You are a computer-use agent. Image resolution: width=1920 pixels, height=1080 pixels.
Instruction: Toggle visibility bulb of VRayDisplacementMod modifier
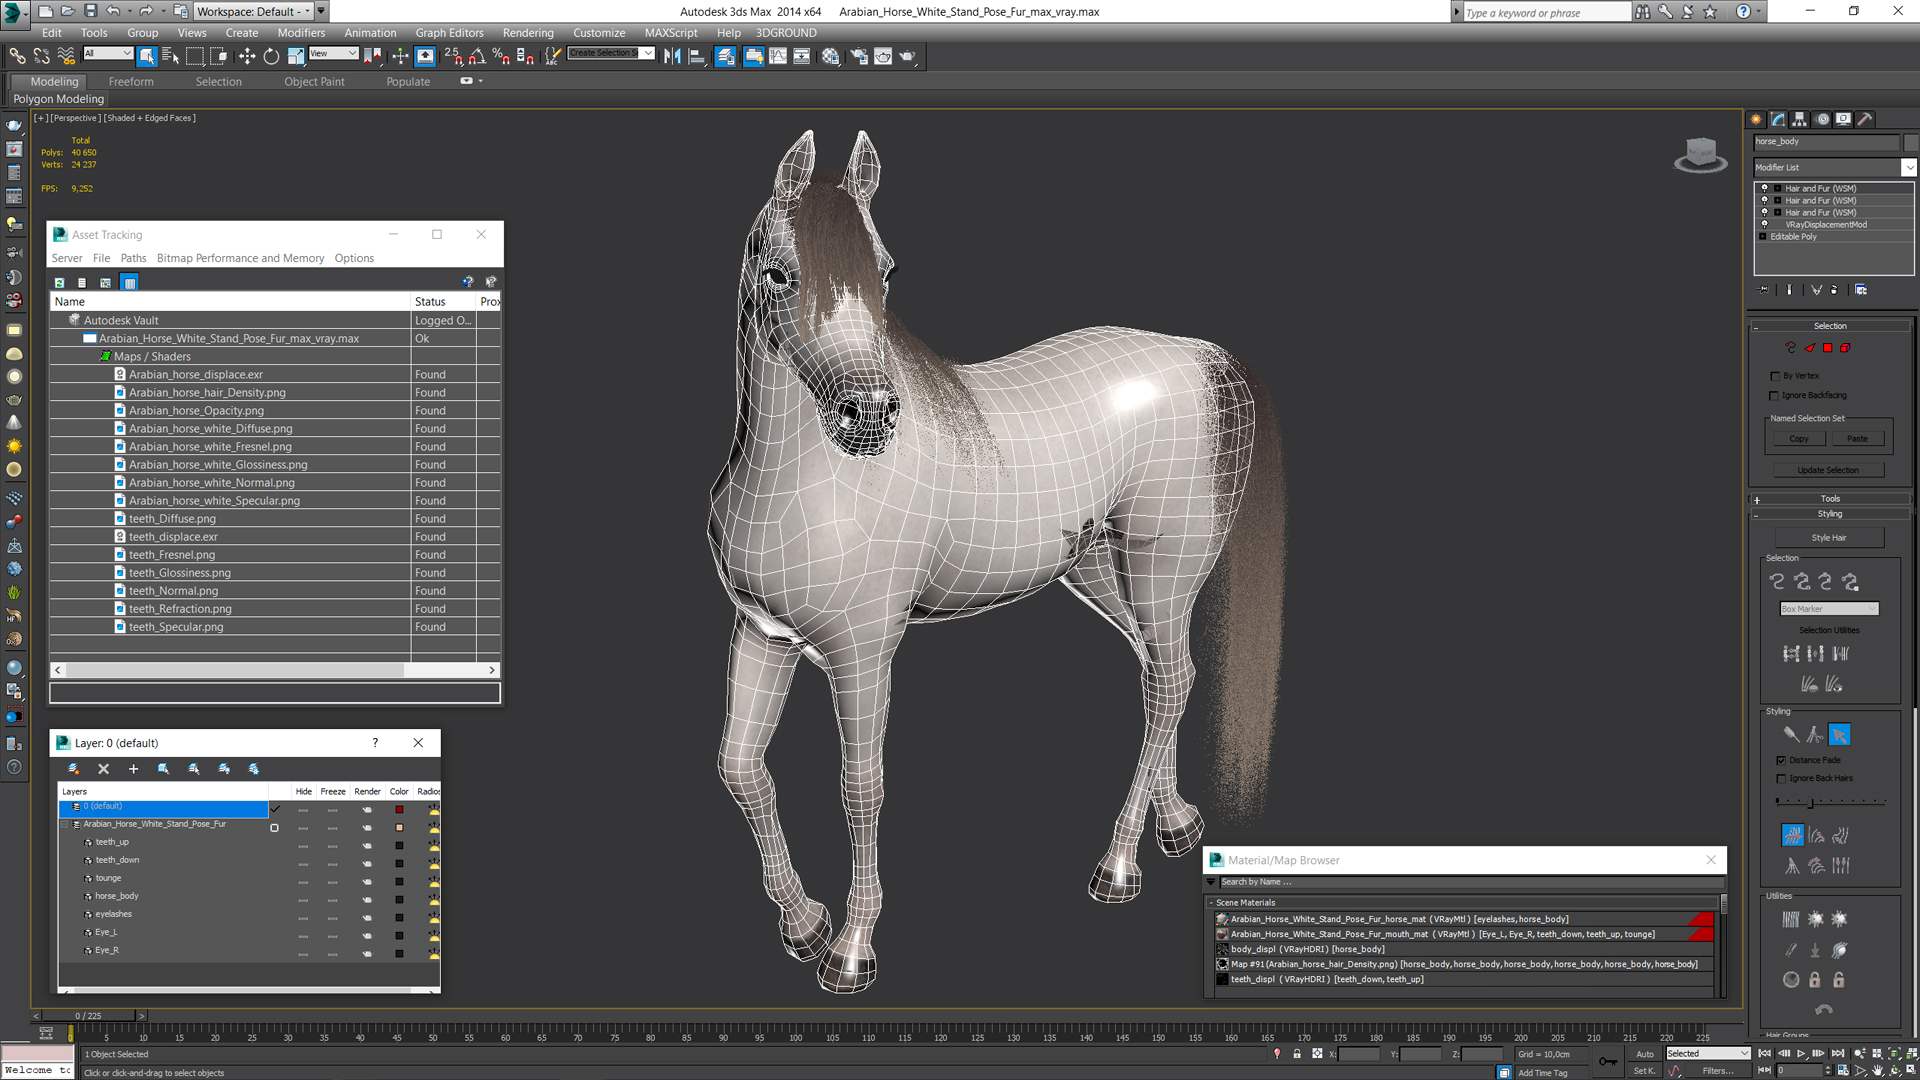1764,225
